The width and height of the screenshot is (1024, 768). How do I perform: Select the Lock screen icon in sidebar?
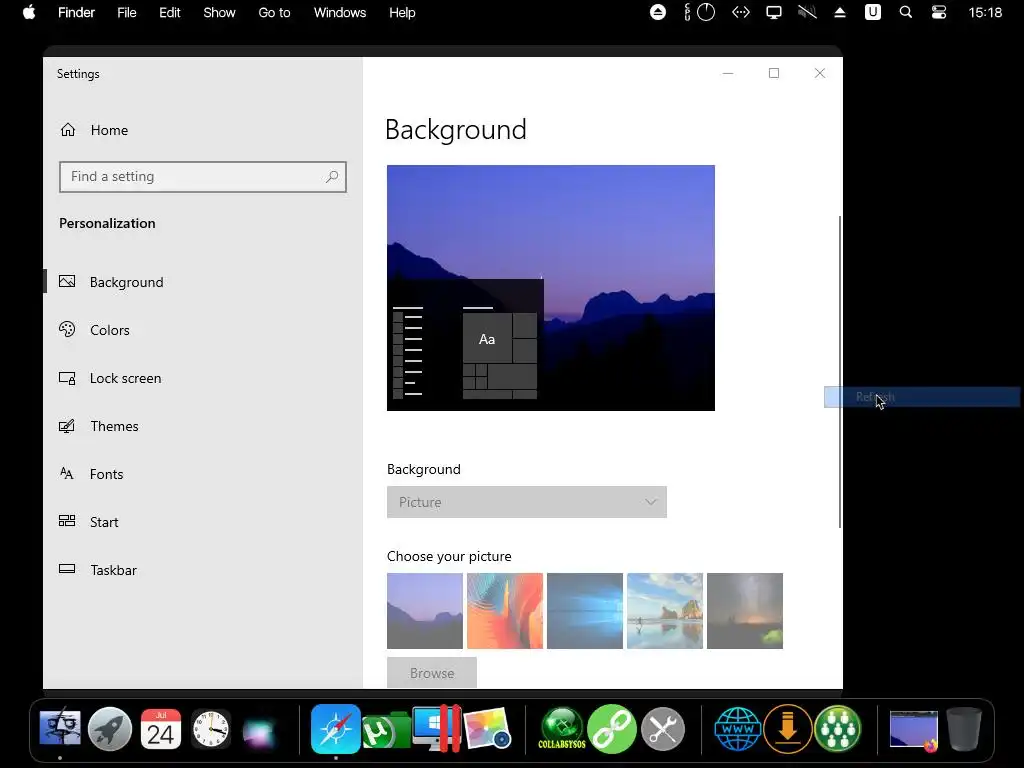point(67,378)
